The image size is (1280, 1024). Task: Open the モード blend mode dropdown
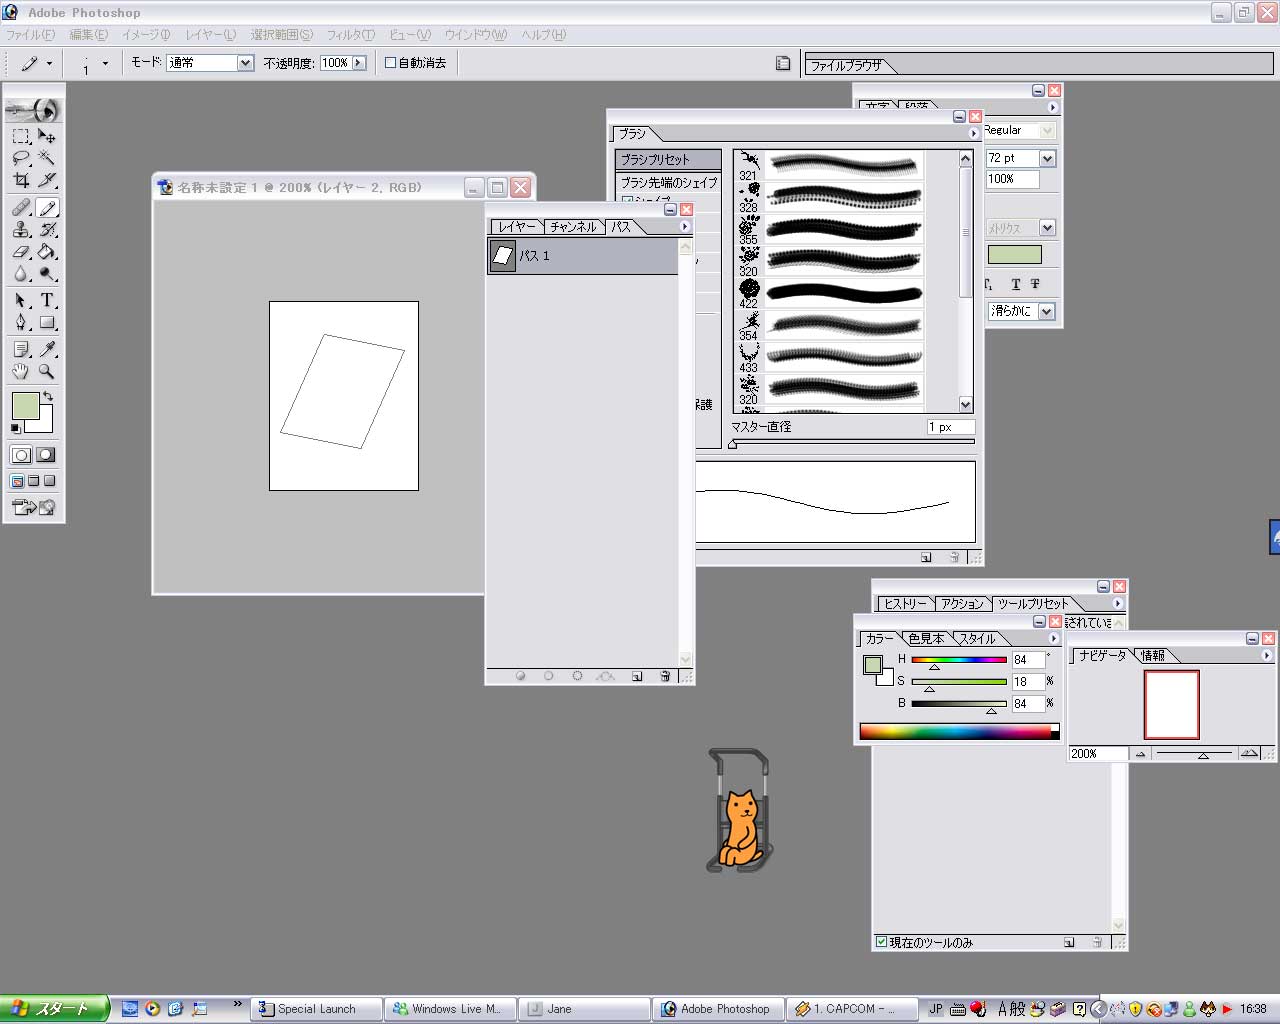(245, 62)
